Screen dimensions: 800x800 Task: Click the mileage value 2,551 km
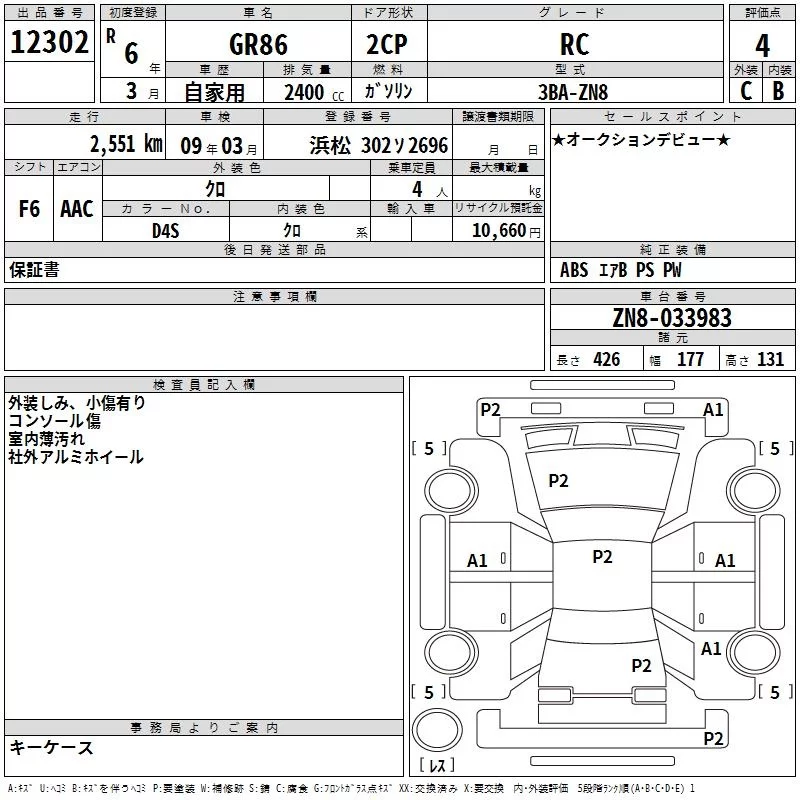coord(126,143)
